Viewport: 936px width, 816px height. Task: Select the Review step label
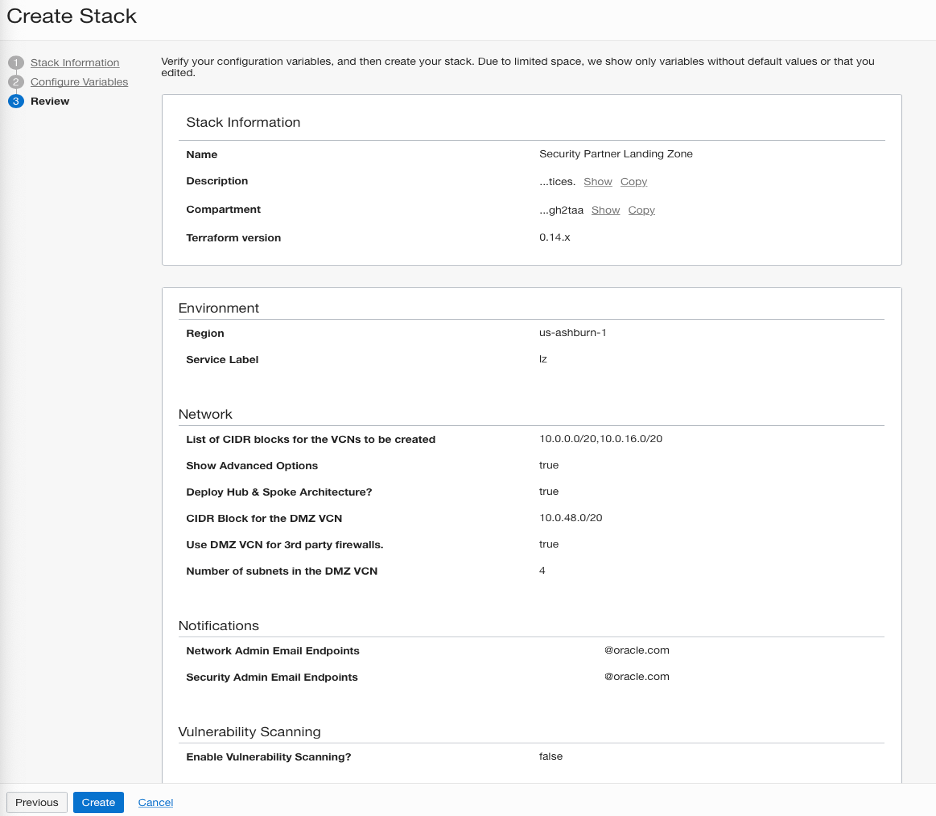click(x=50, y=101)
